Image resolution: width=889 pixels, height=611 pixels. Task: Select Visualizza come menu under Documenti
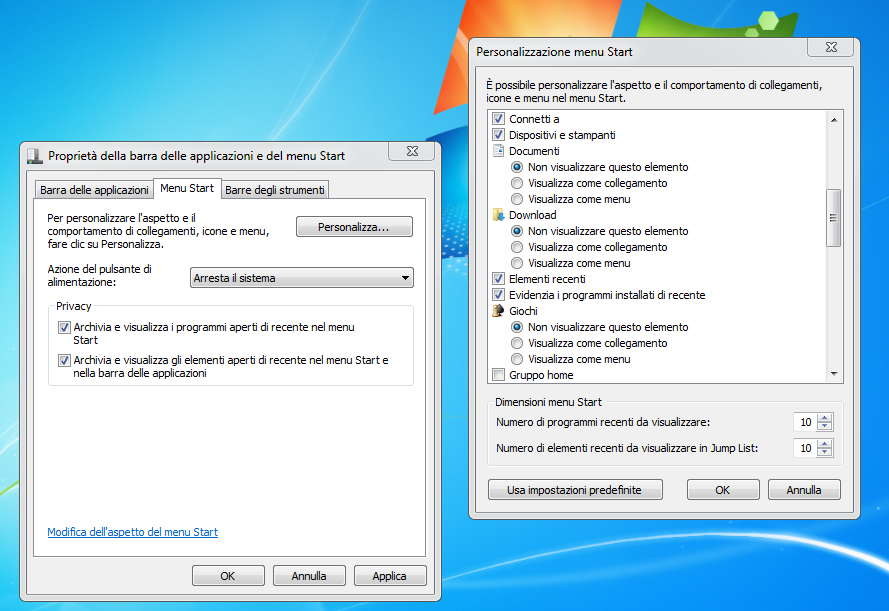517,199
